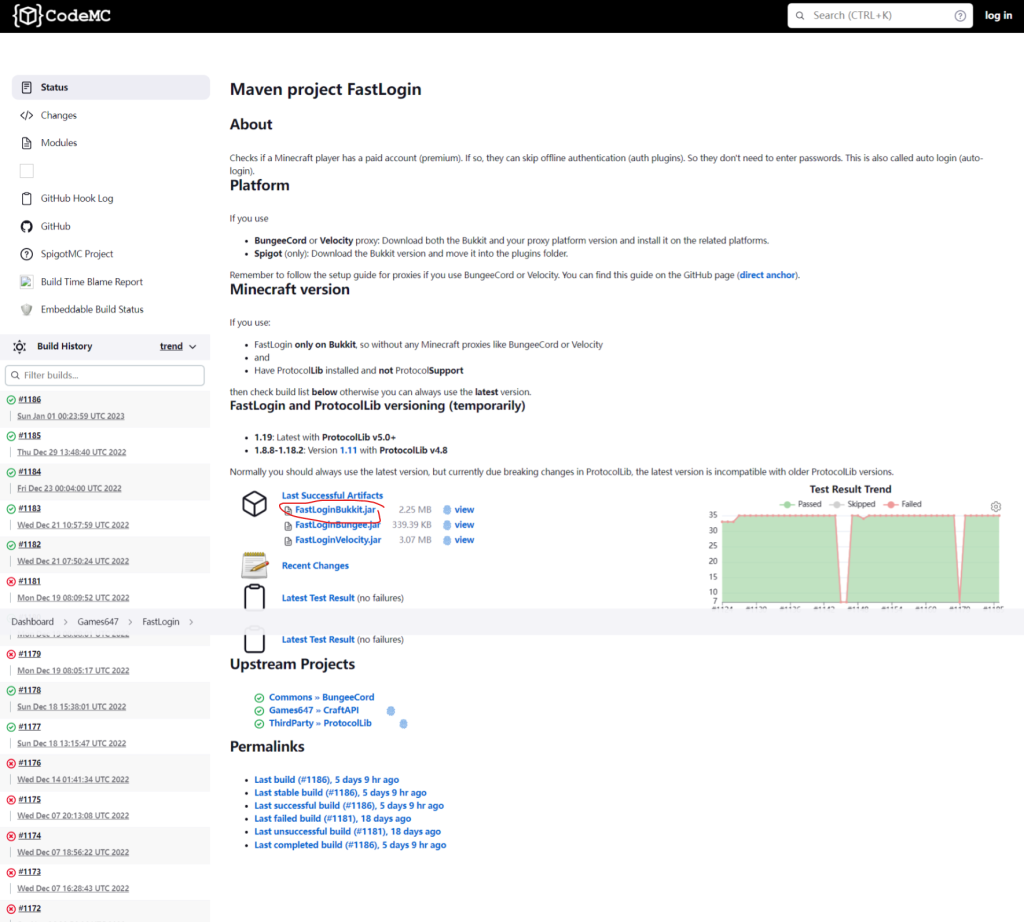The height and width of the screenshot is (922, 1024).
Task: Click the search help question-mark icon
Action: coord(960,16)
